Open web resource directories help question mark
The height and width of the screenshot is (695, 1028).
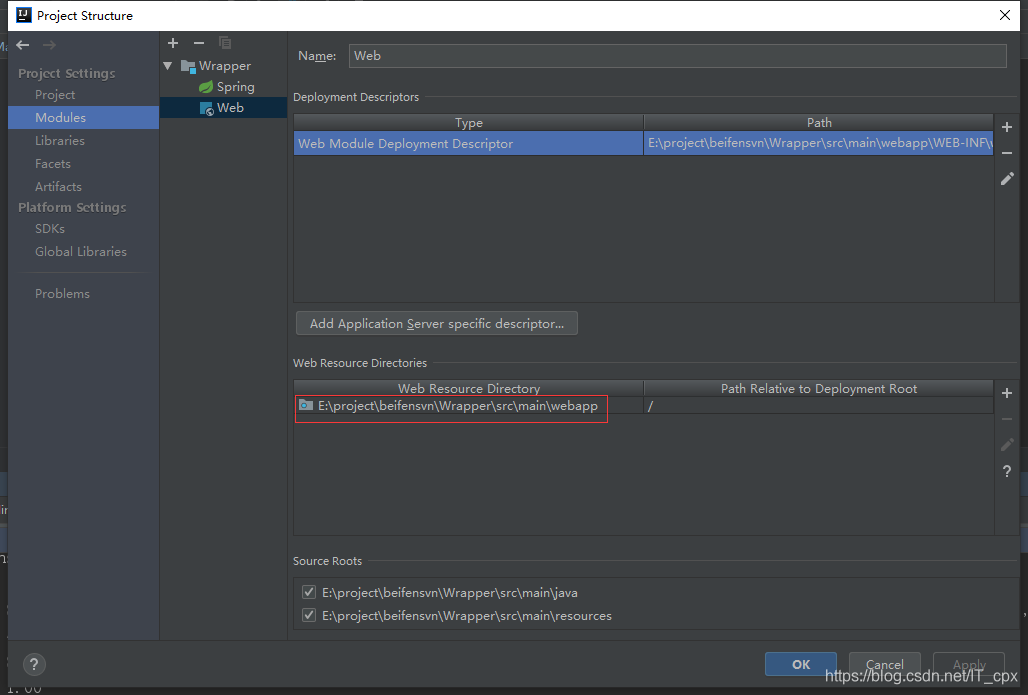(x=1007, y=471)
